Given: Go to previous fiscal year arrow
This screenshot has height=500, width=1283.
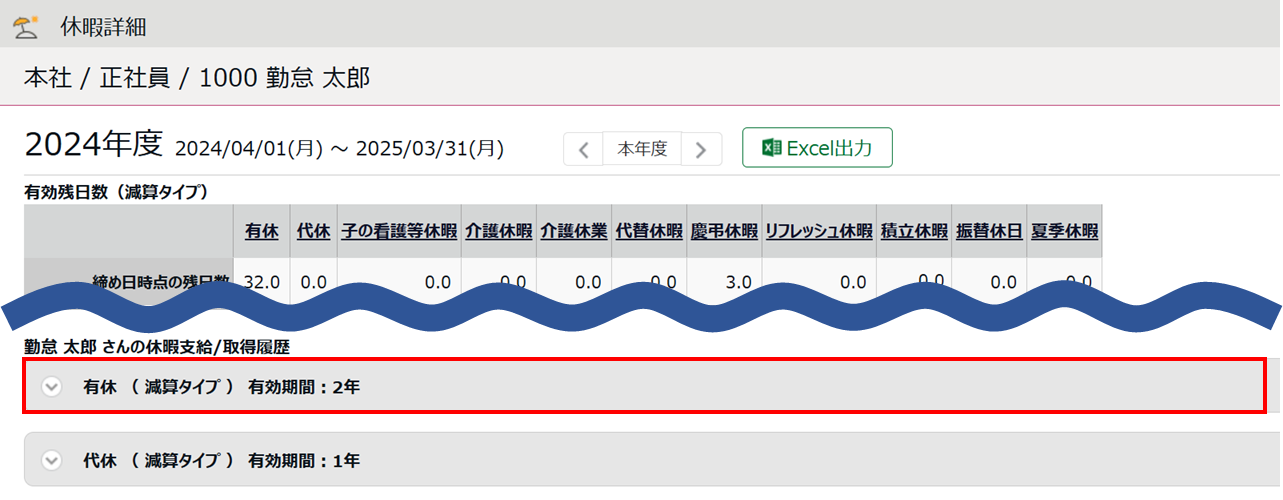Looking at the screenshot, I should (584, 150).
